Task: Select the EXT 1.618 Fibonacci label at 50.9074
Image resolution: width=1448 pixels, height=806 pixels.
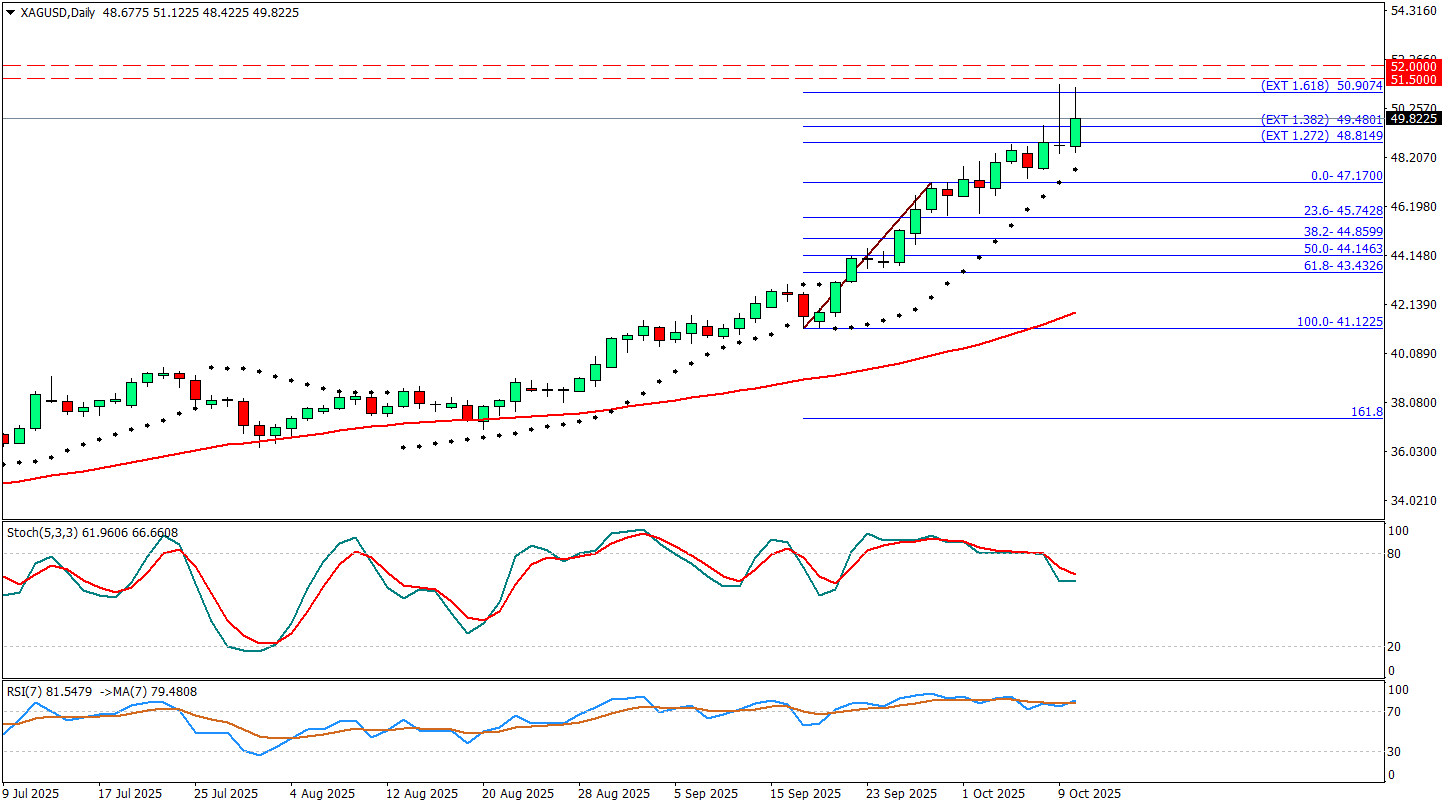Action: (x=1322, y=87)
